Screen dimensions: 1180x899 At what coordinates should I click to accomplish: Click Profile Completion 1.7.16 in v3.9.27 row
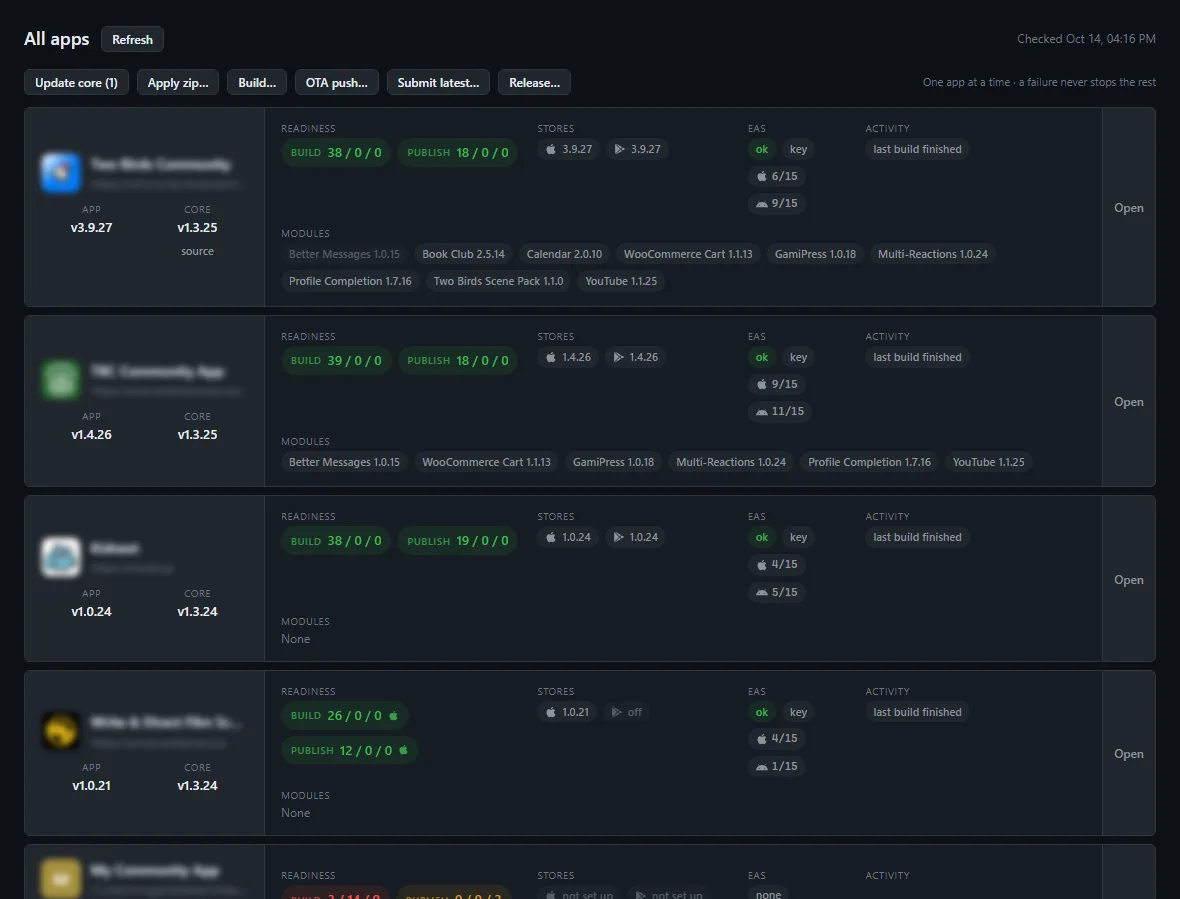[x=350, y=281]
